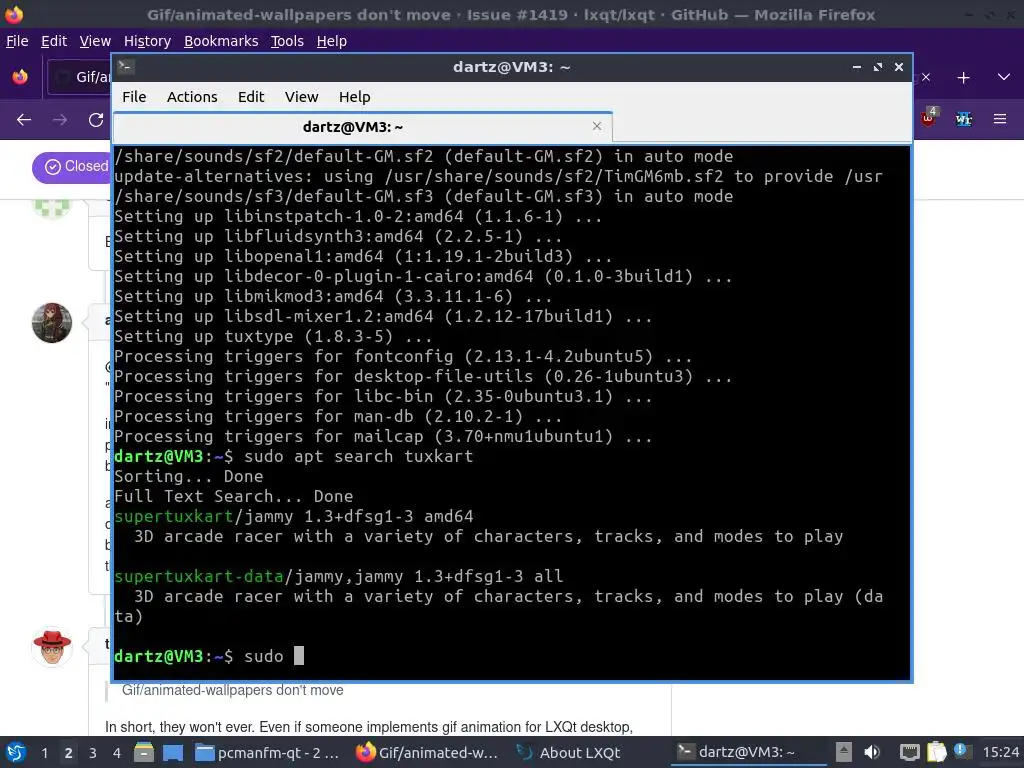The image size is (1024, 768).
Task: Click the network status tray icon
Action: pyautogui.click(x=909, y=752)
